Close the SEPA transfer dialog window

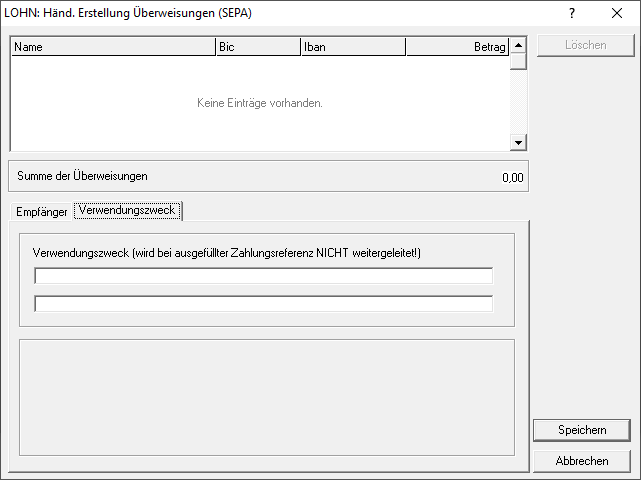[616, 13]
